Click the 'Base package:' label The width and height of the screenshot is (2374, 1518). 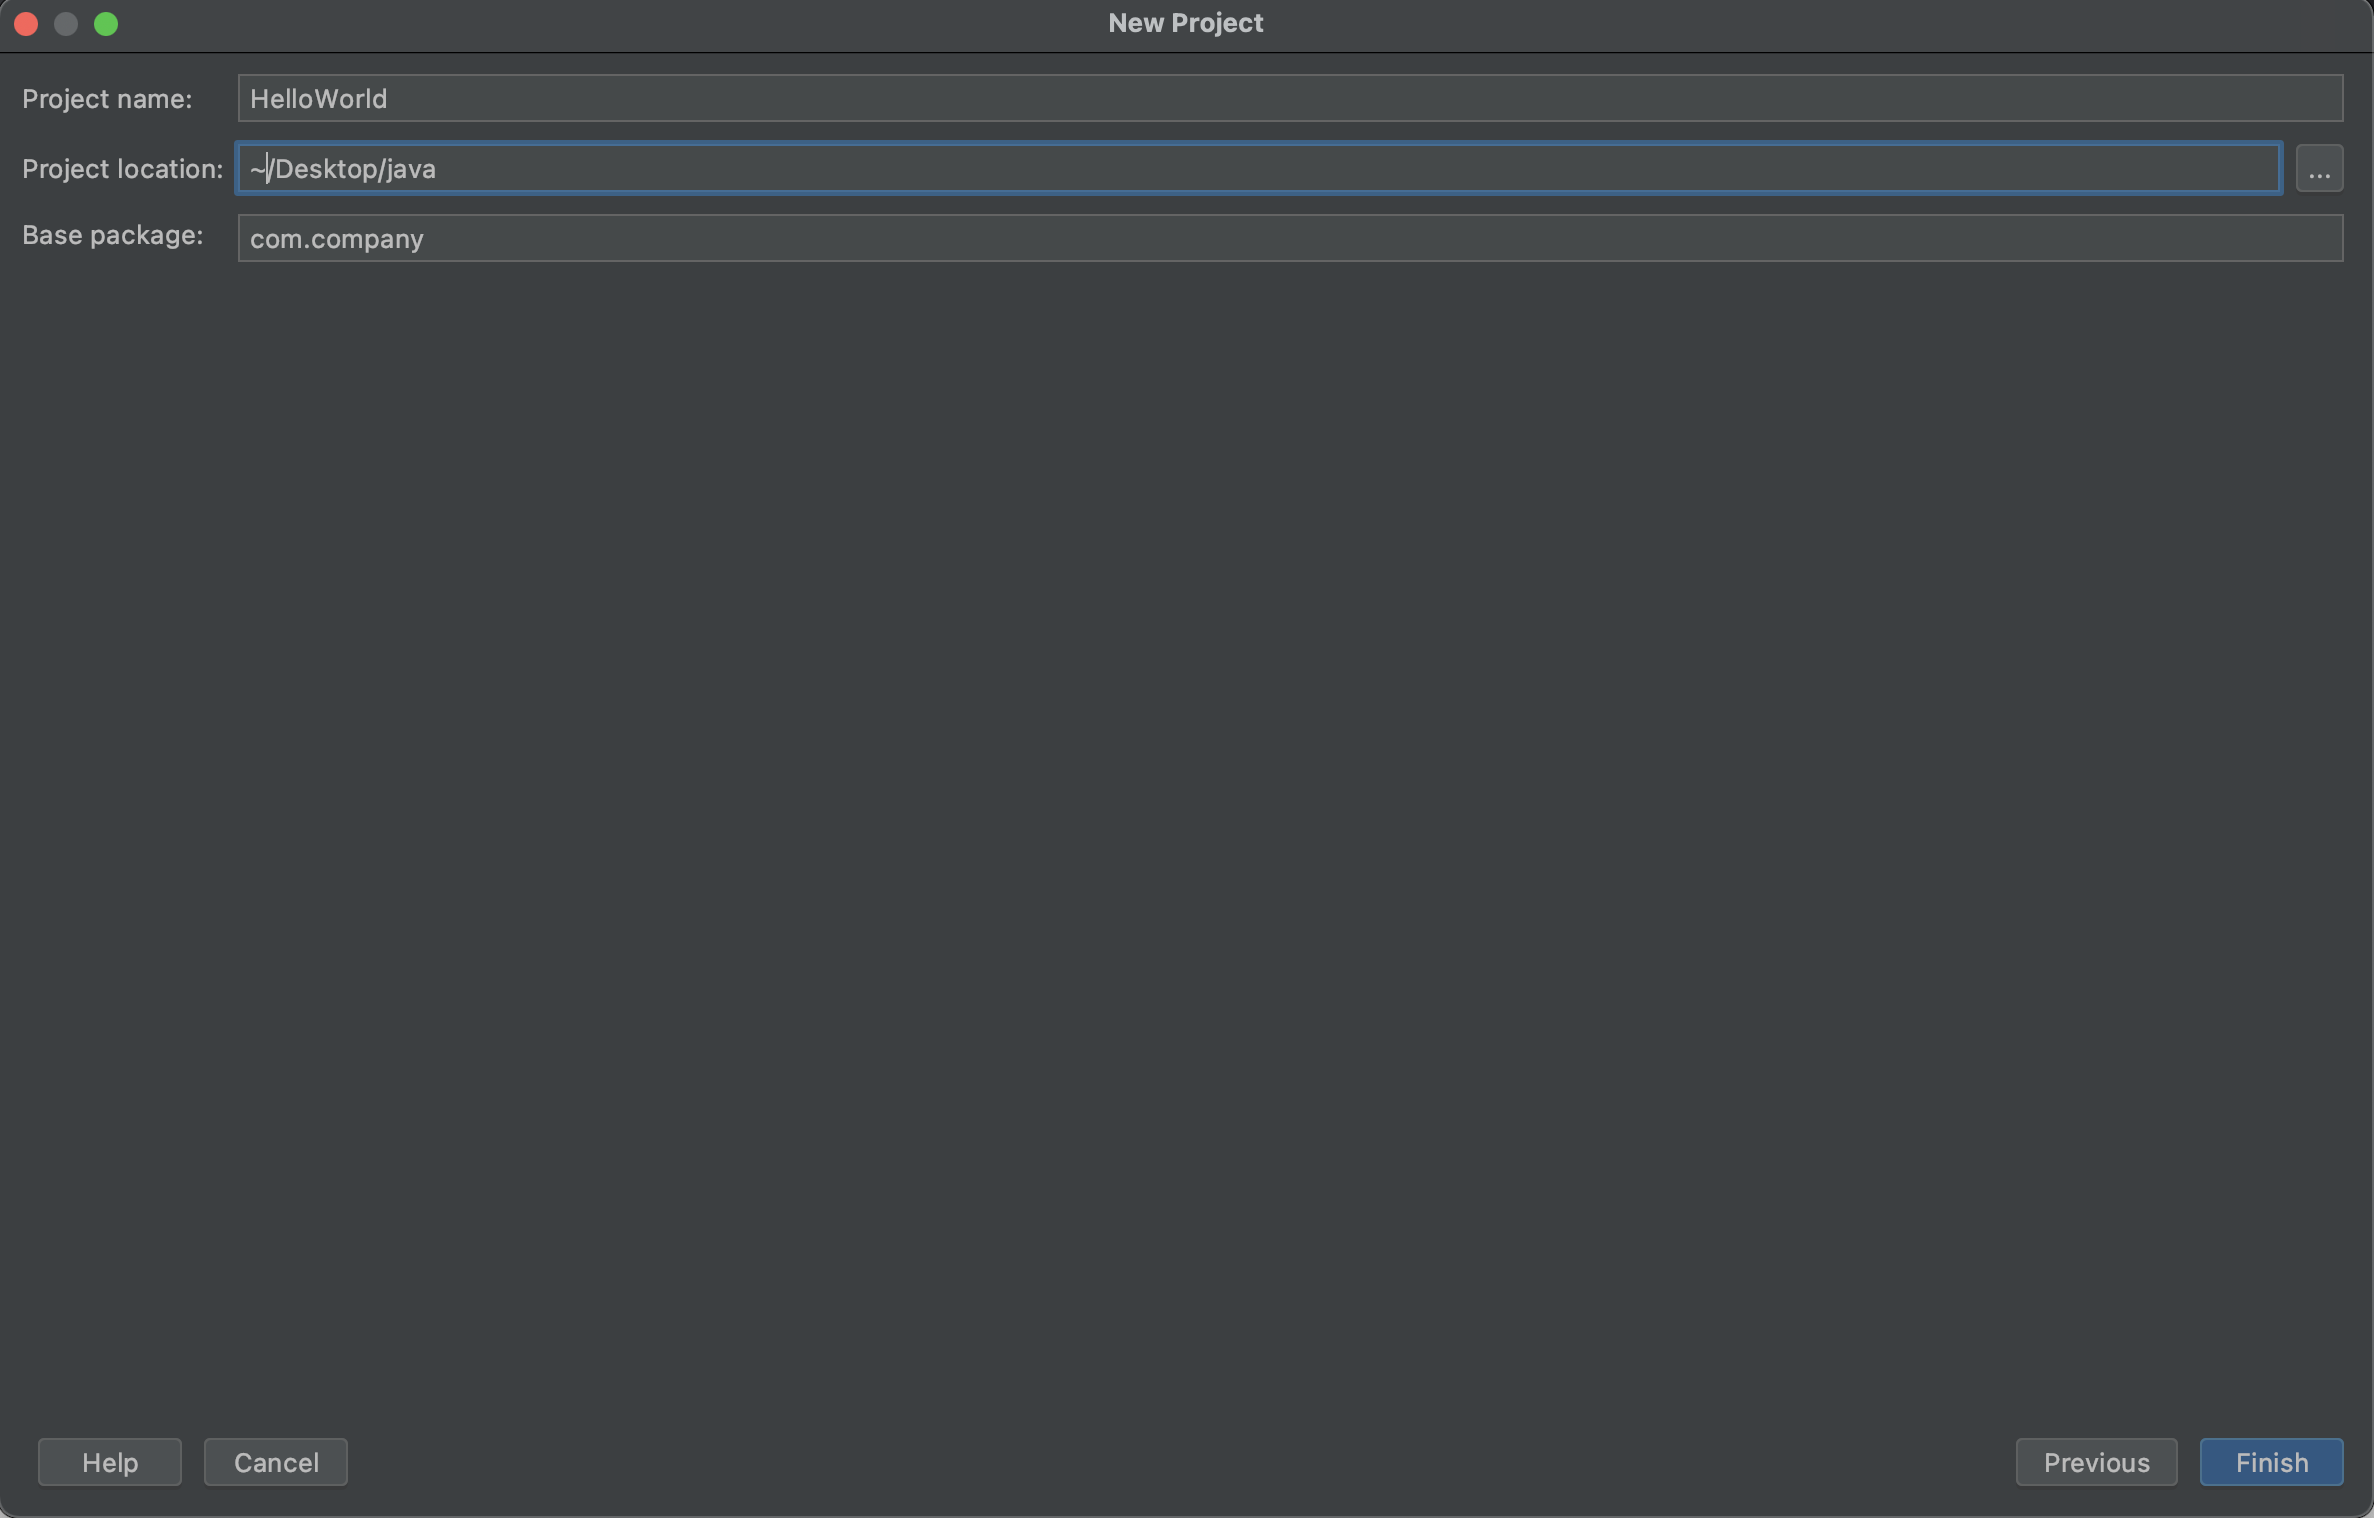(x=112, y=235)
